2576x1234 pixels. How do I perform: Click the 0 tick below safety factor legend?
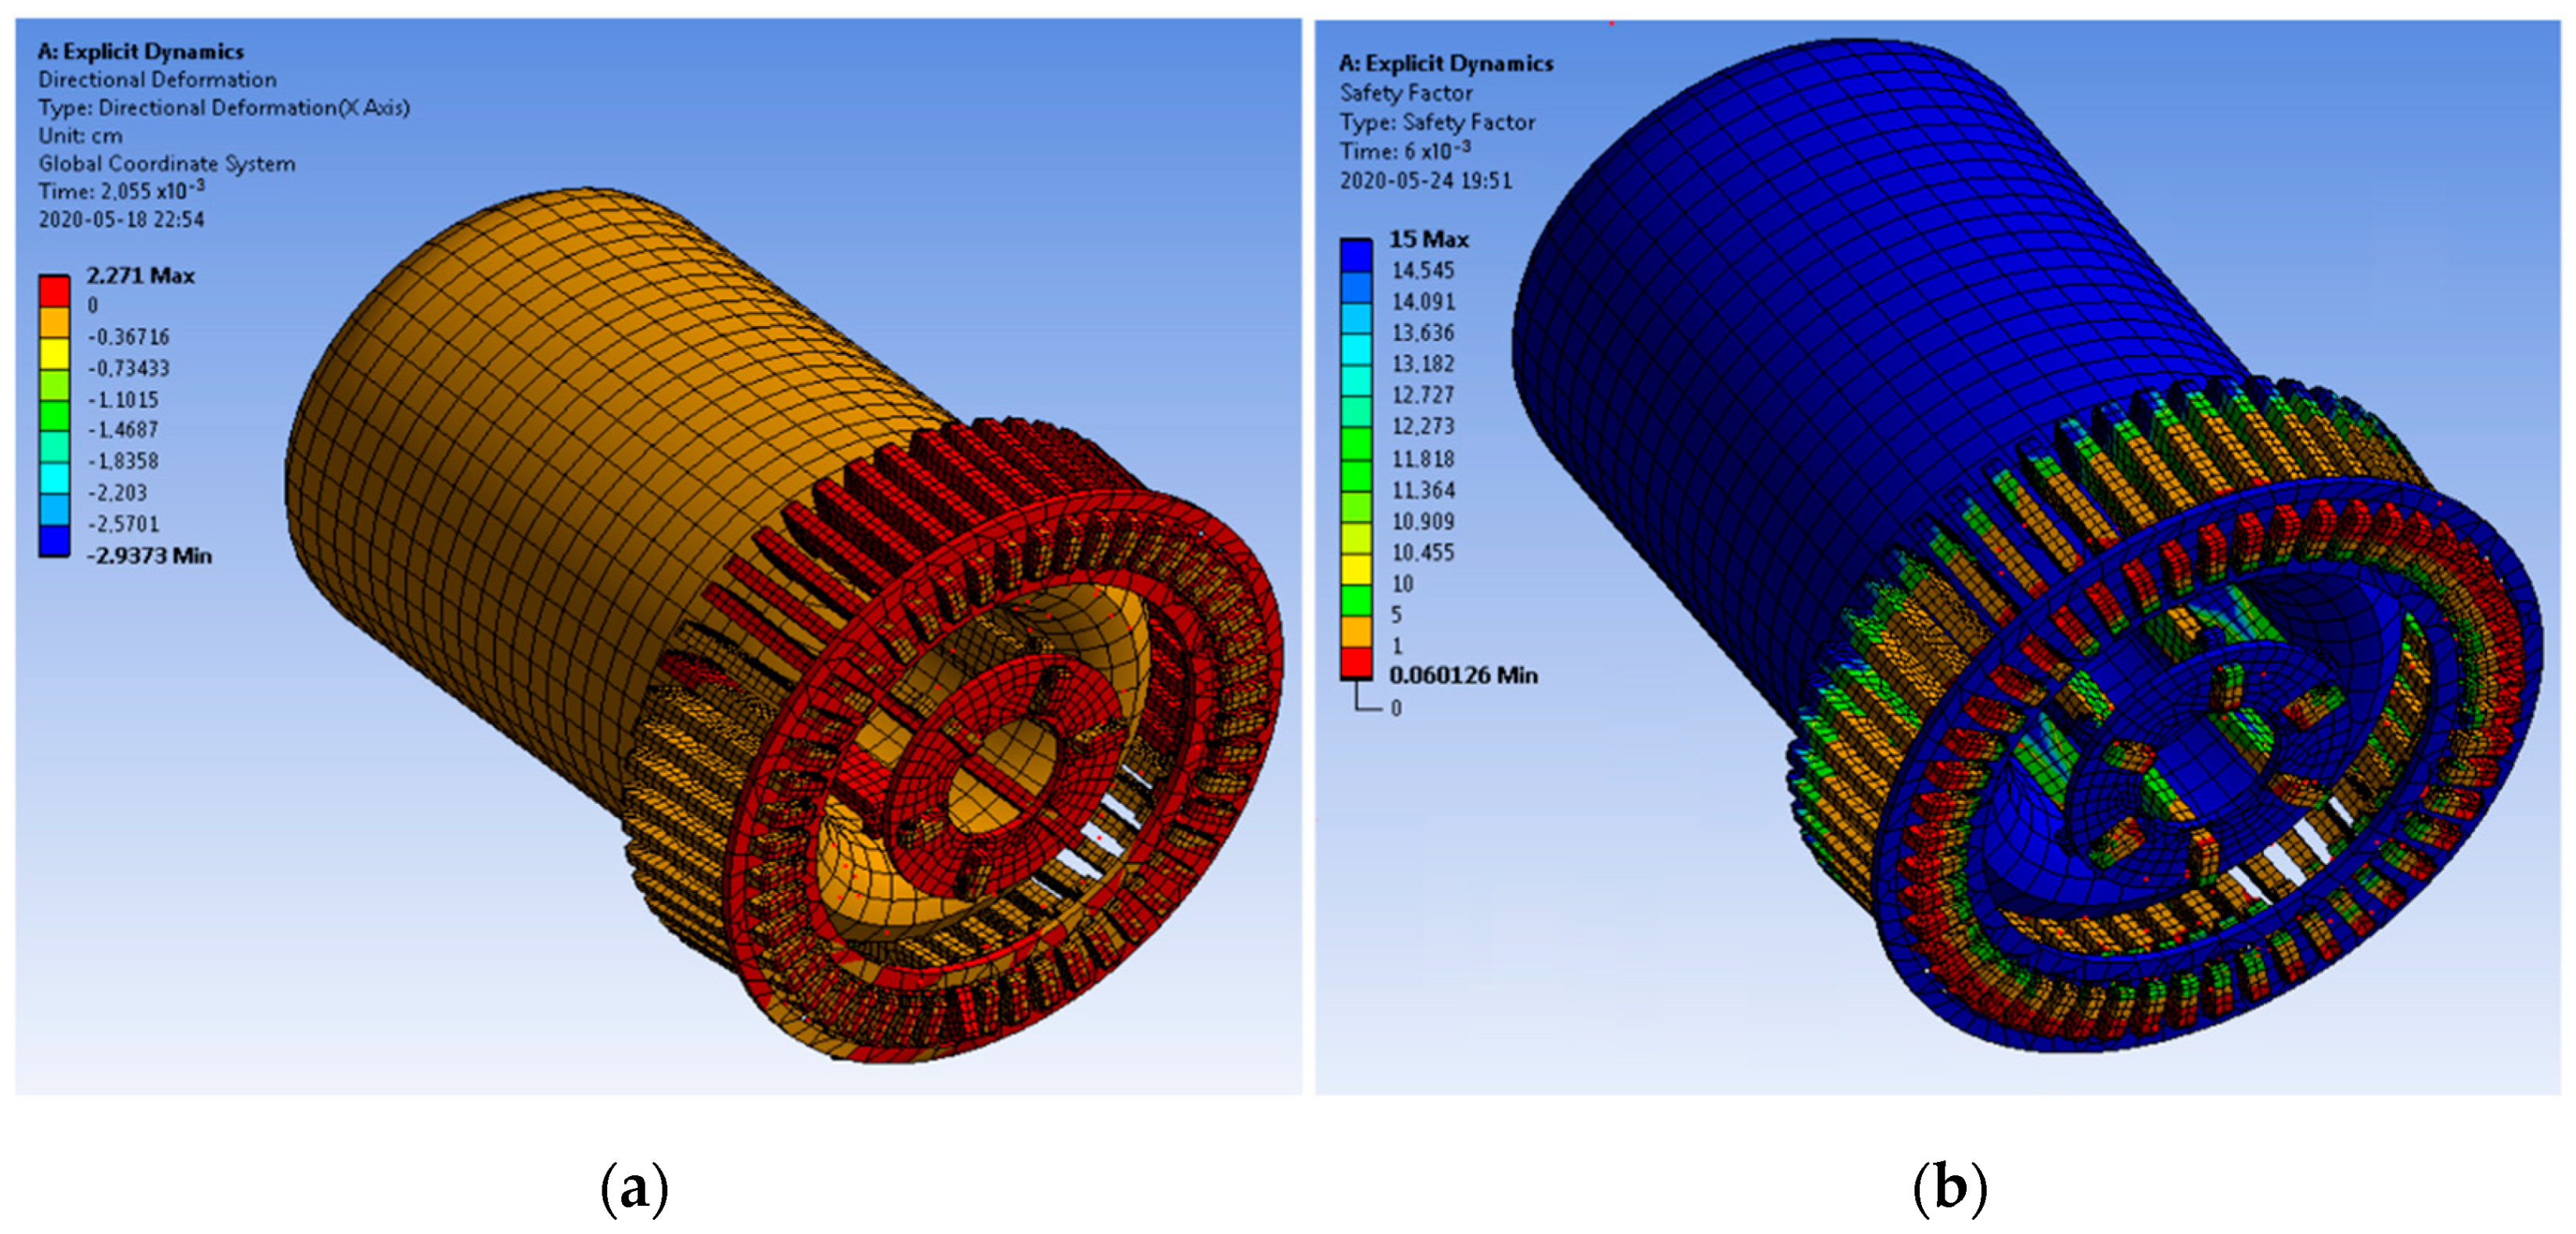[1396, 708]
